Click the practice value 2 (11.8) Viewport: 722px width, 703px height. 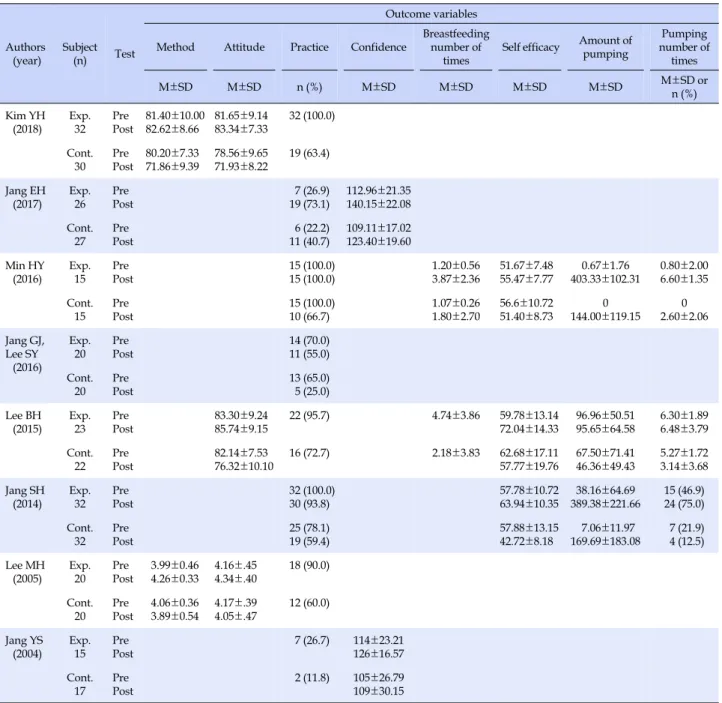(x=312, y=678)
